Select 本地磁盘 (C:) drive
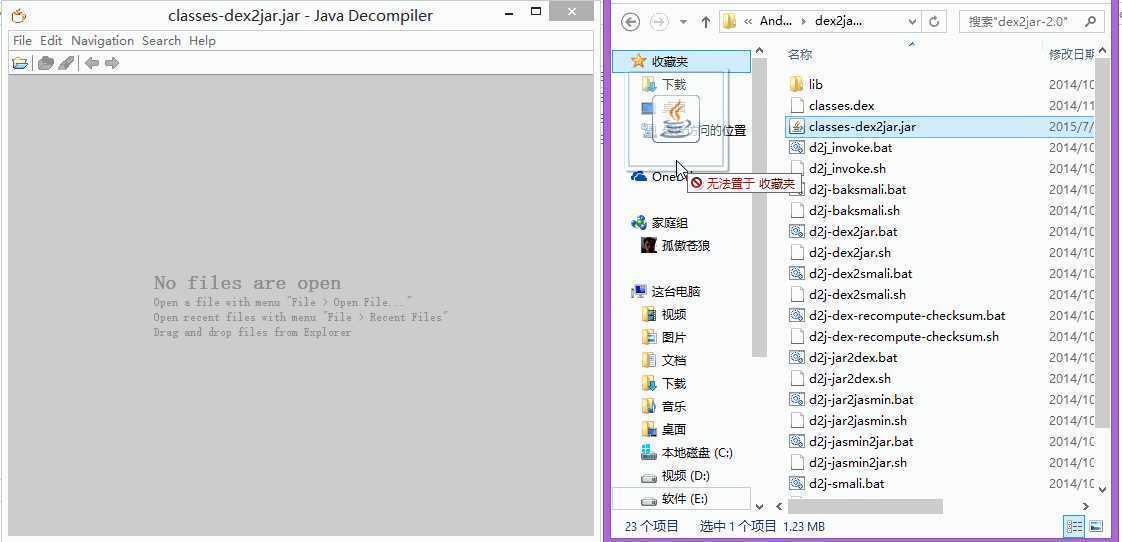The height and width of the screenshot is (542, 1122). 687,453
